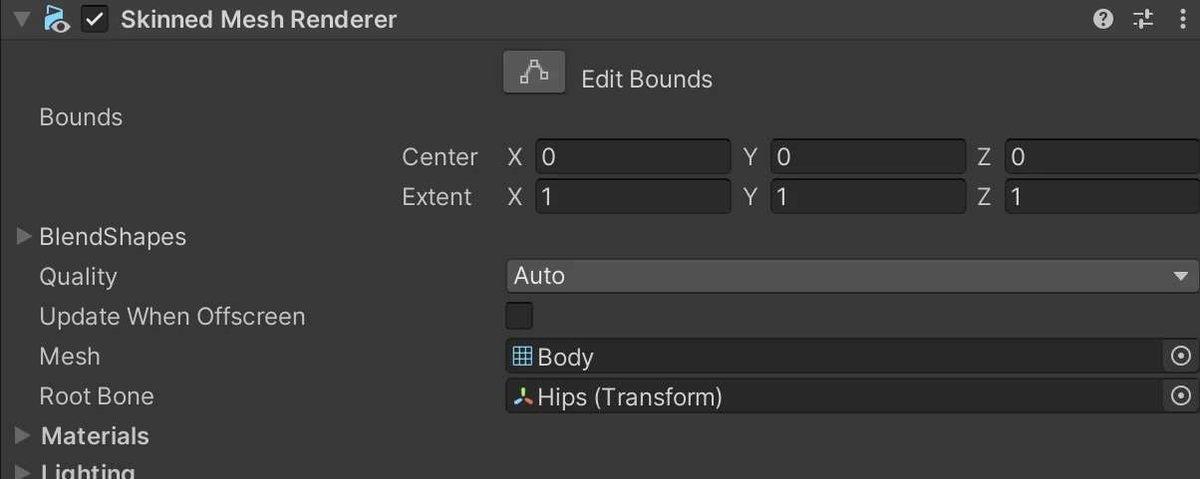Click the Extent Y input field

point(867,197)
